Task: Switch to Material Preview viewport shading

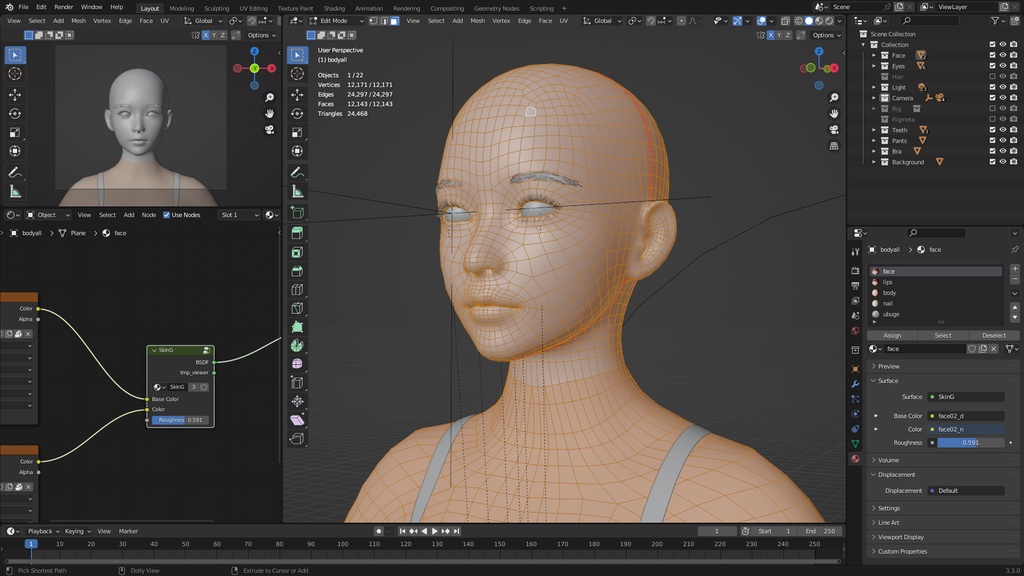Action: (818, 21)
